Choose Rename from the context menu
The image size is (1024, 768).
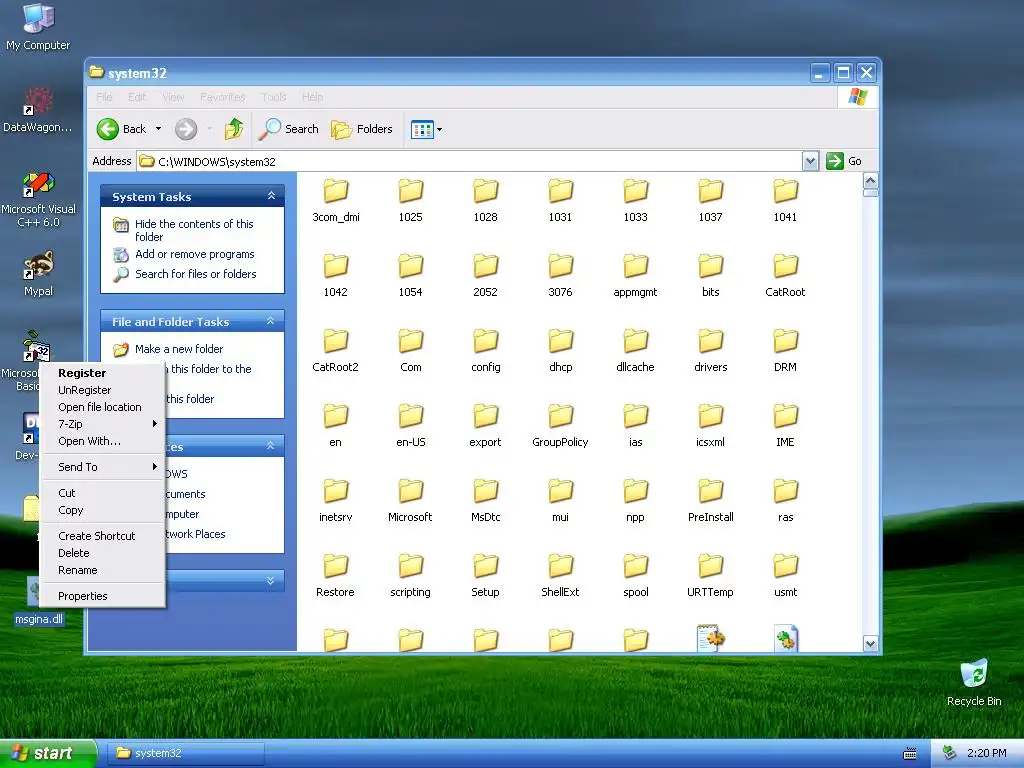102,570
